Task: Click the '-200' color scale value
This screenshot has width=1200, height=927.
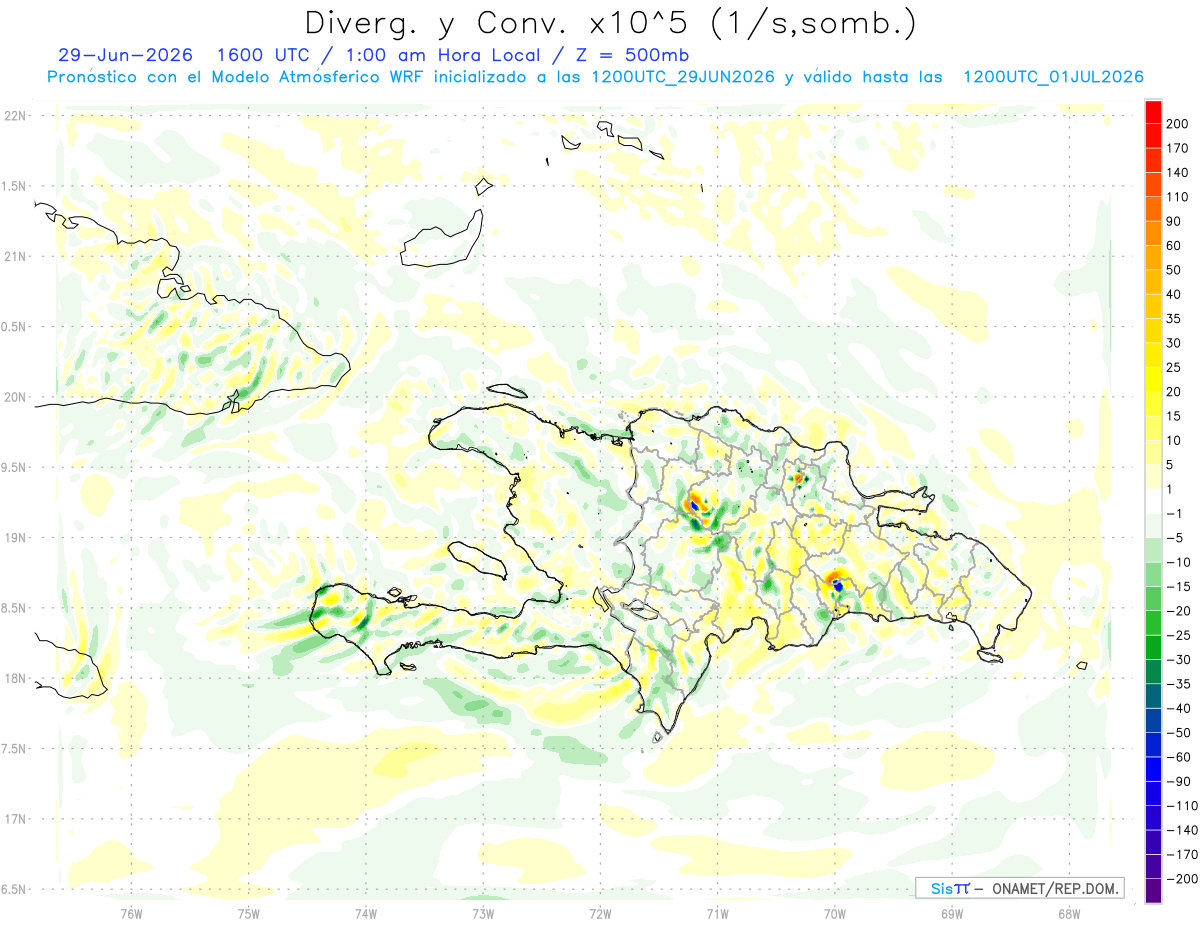Action: [1184, 880]
